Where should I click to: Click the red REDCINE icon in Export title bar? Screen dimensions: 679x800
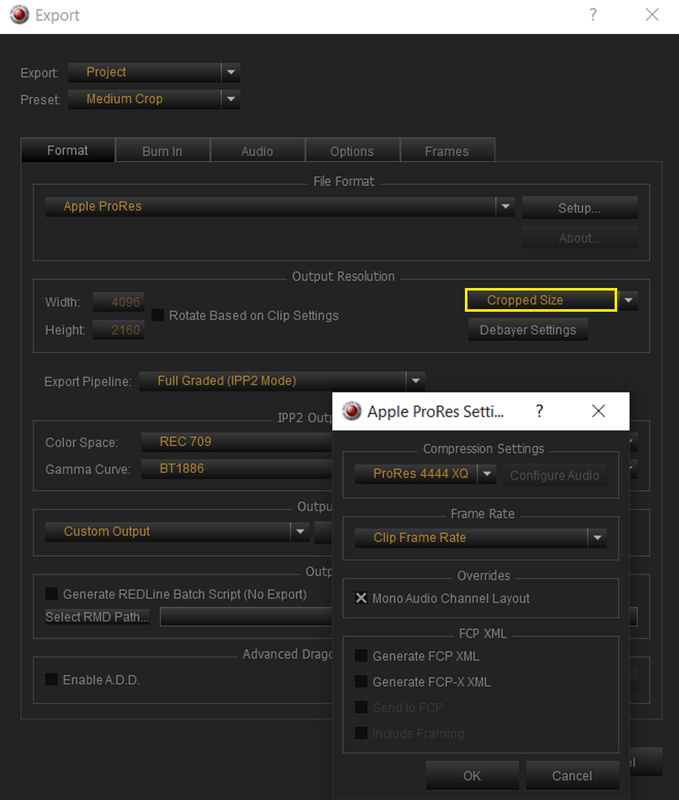coord(19,15)
